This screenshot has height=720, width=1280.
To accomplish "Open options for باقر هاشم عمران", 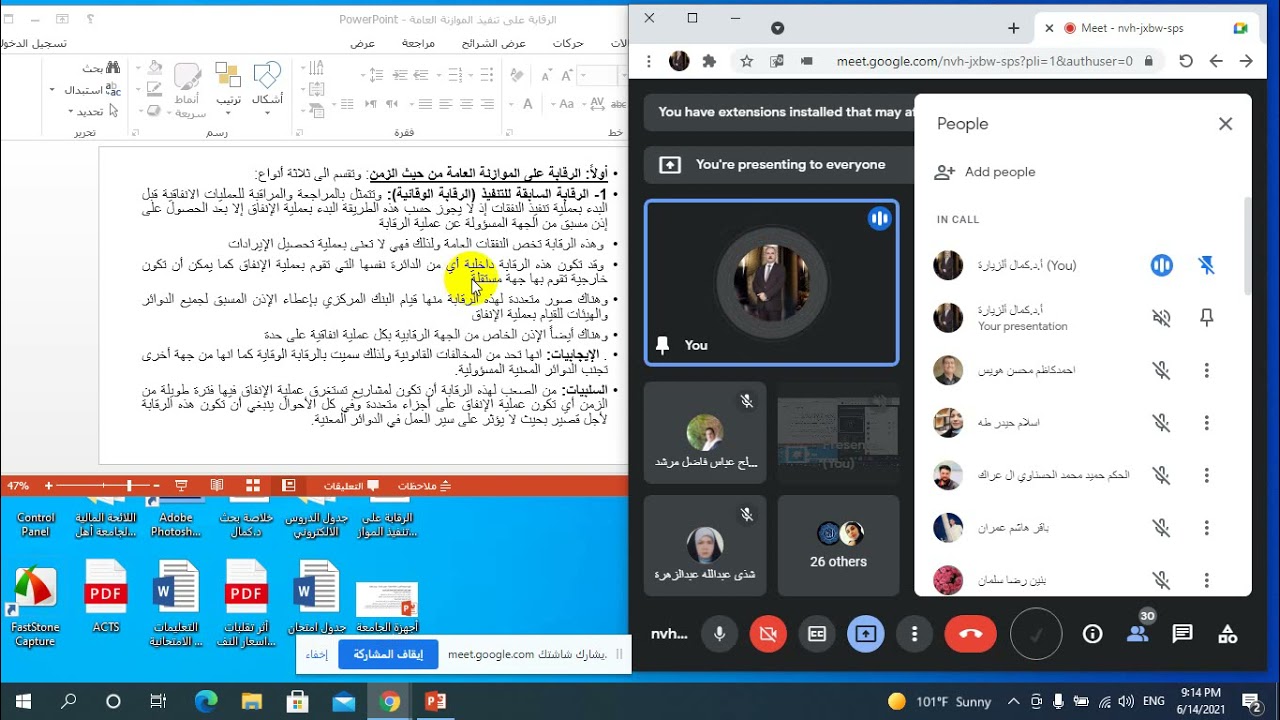I will tap(1207, 528).
